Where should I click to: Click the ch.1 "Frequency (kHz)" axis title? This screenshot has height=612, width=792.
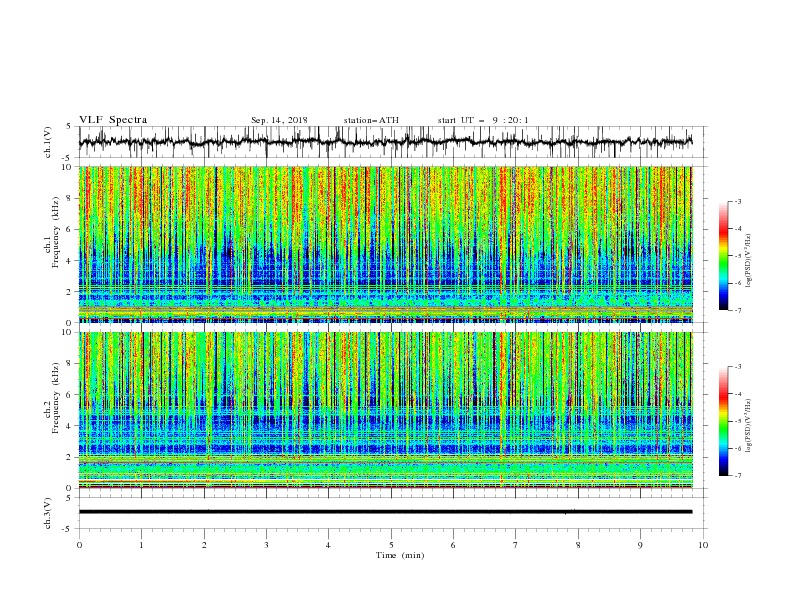point(56,232)
